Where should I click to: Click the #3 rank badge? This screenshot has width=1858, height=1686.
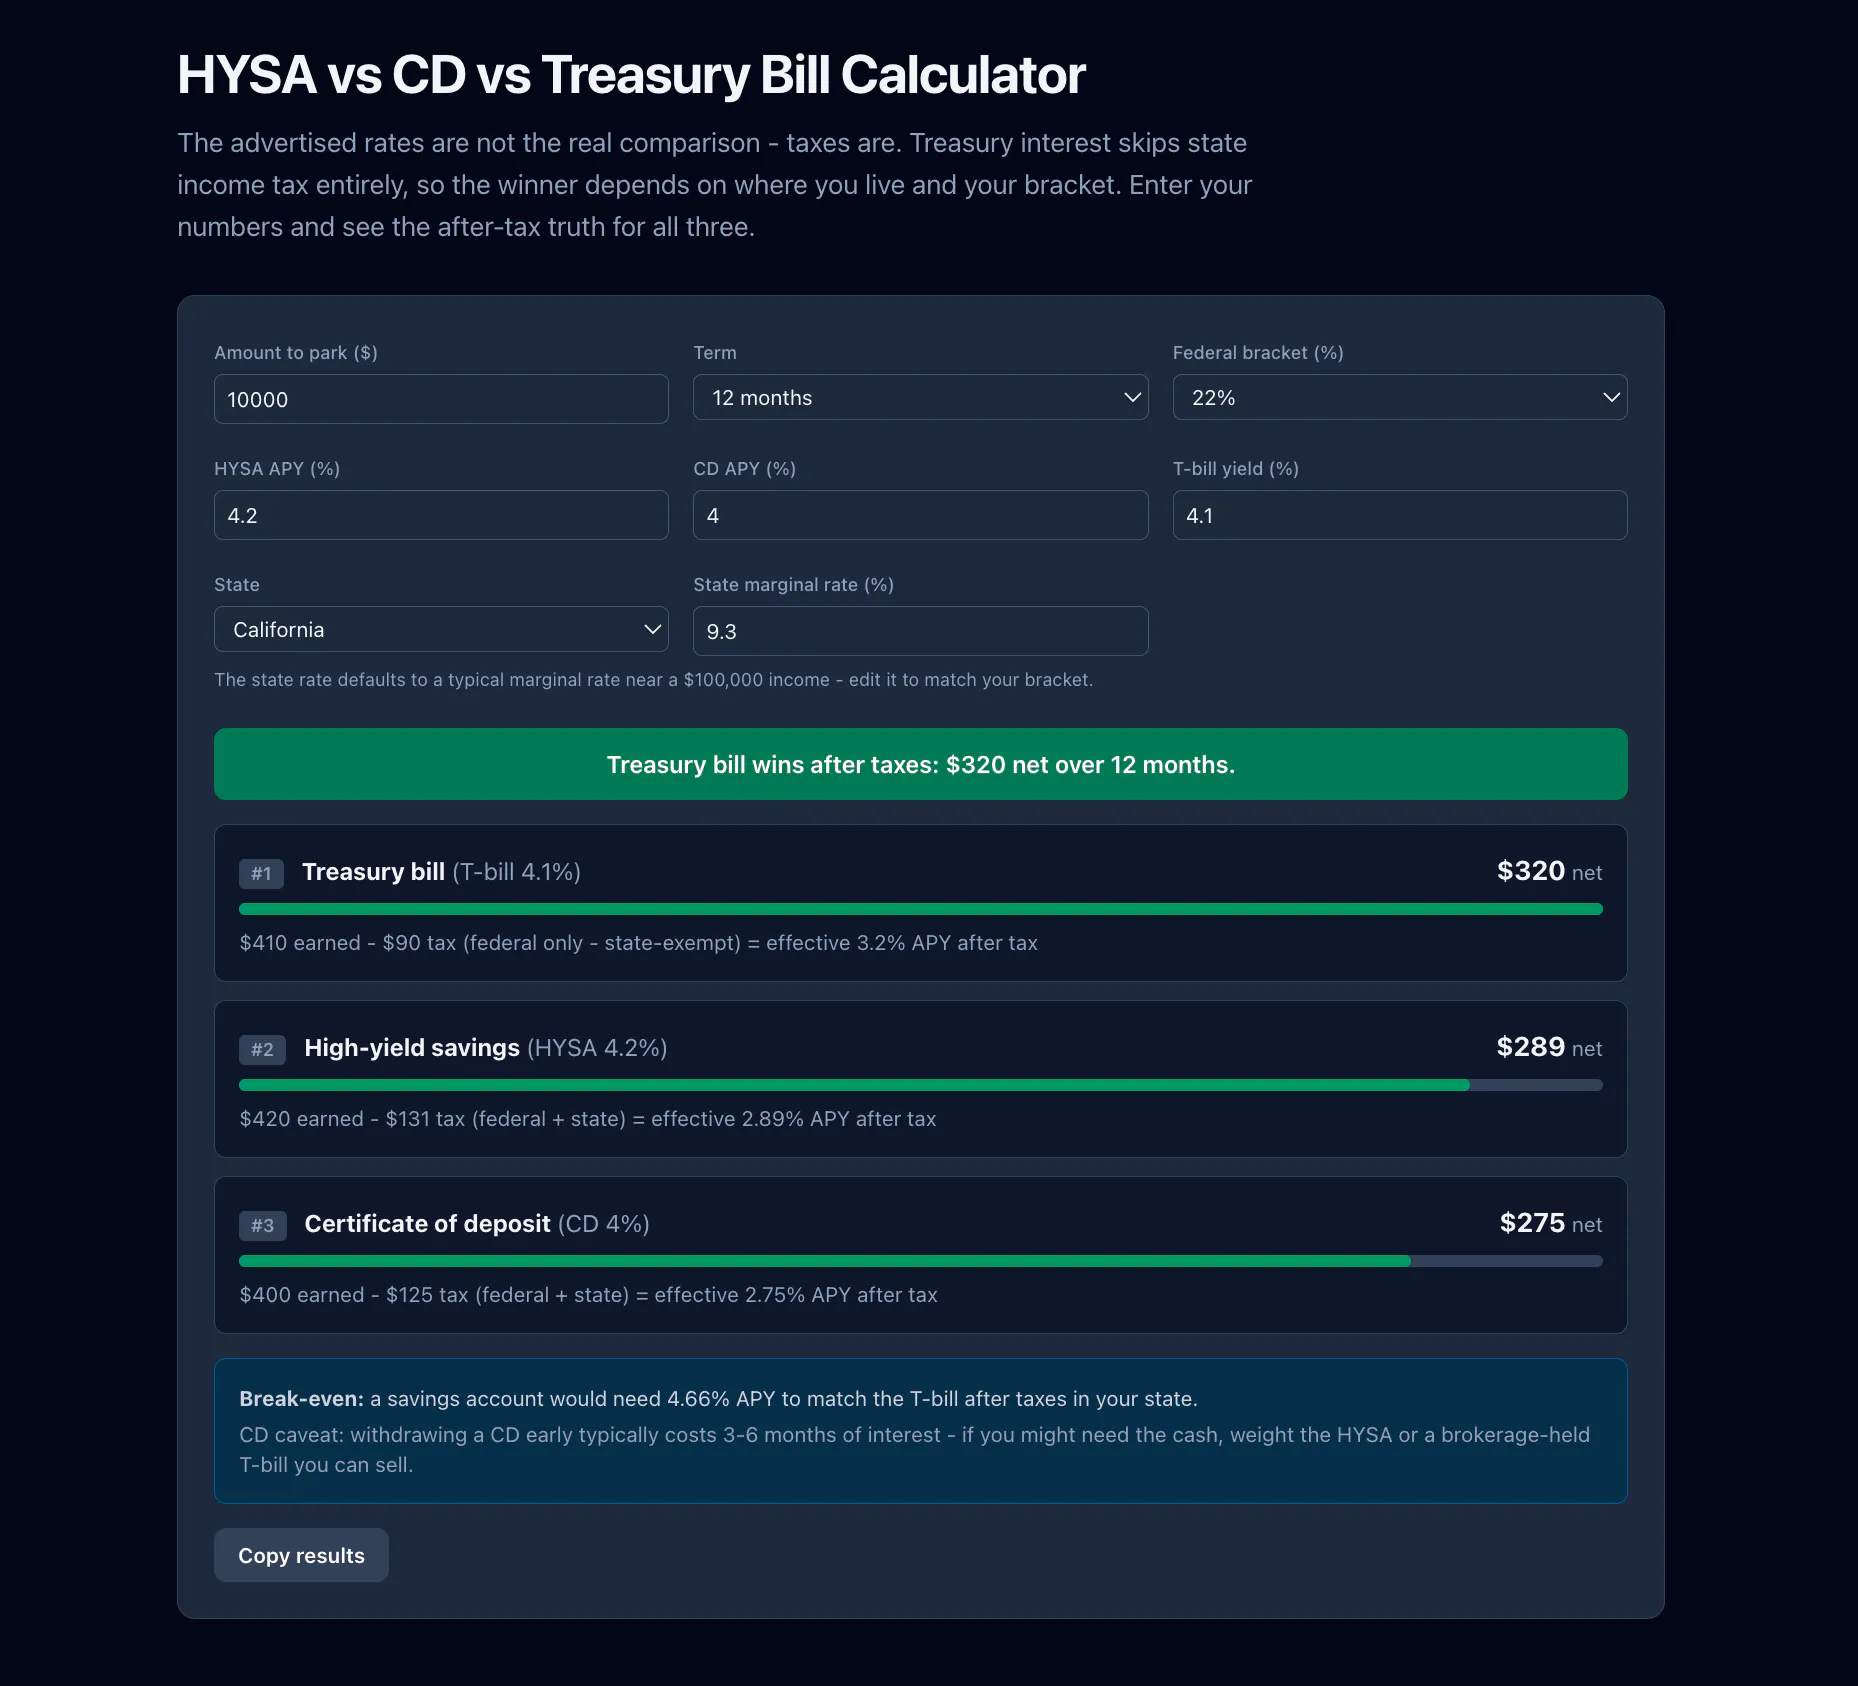[x=262, y=1225]
